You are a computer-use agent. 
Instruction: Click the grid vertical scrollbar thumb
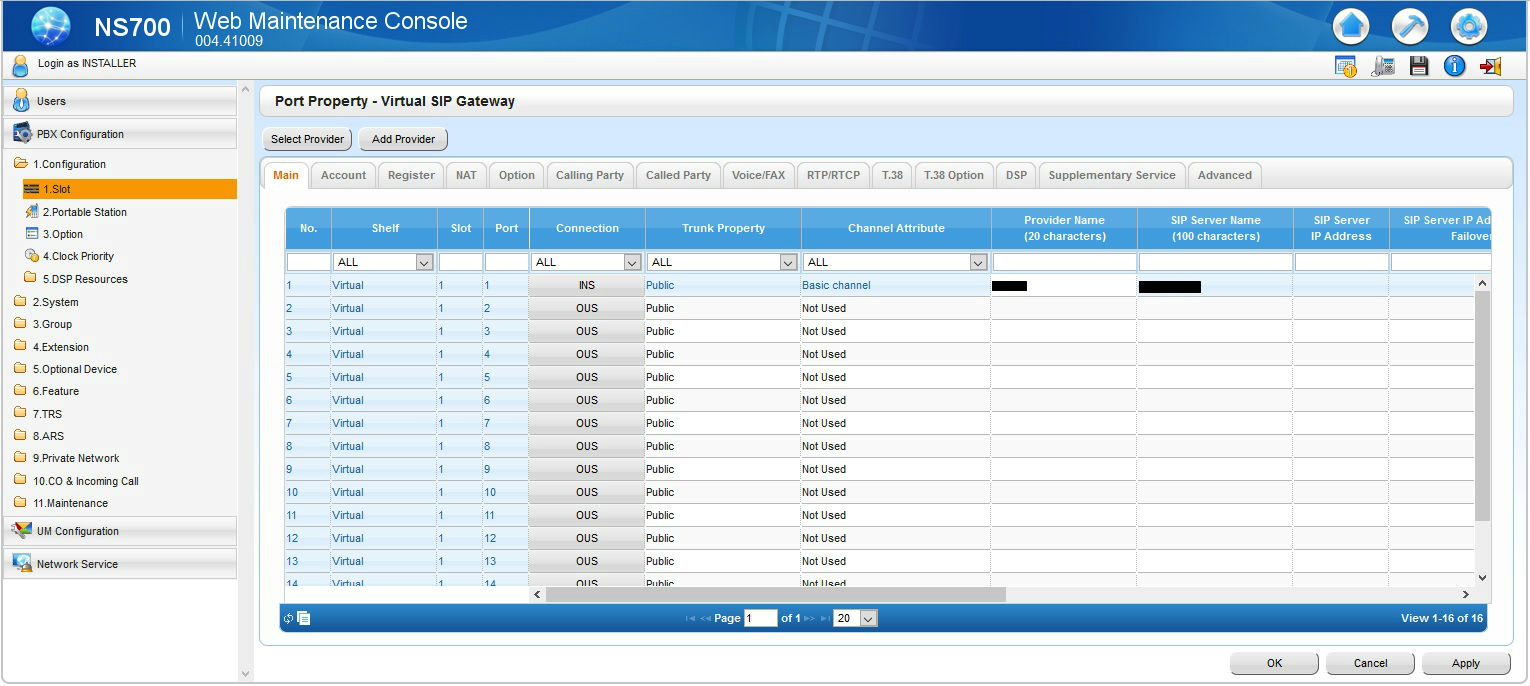[1482, 405]
